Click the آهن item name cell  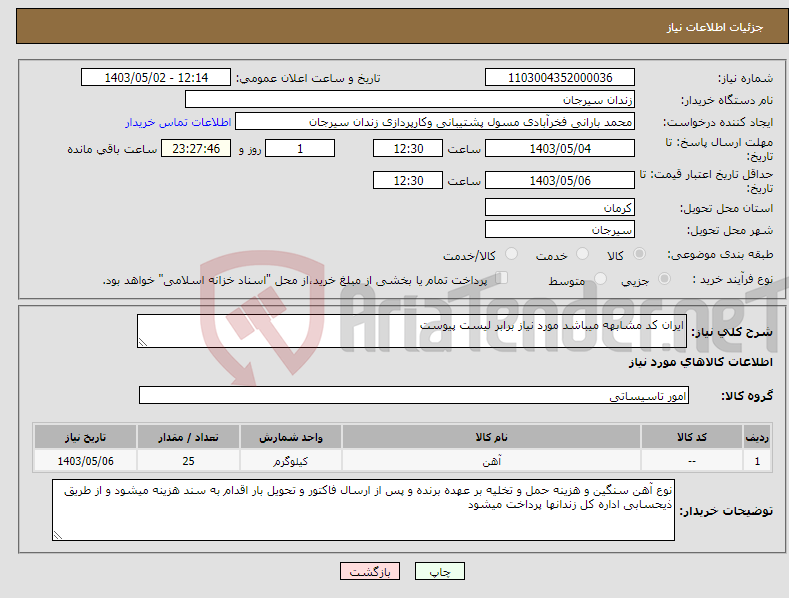click(491, 461)
